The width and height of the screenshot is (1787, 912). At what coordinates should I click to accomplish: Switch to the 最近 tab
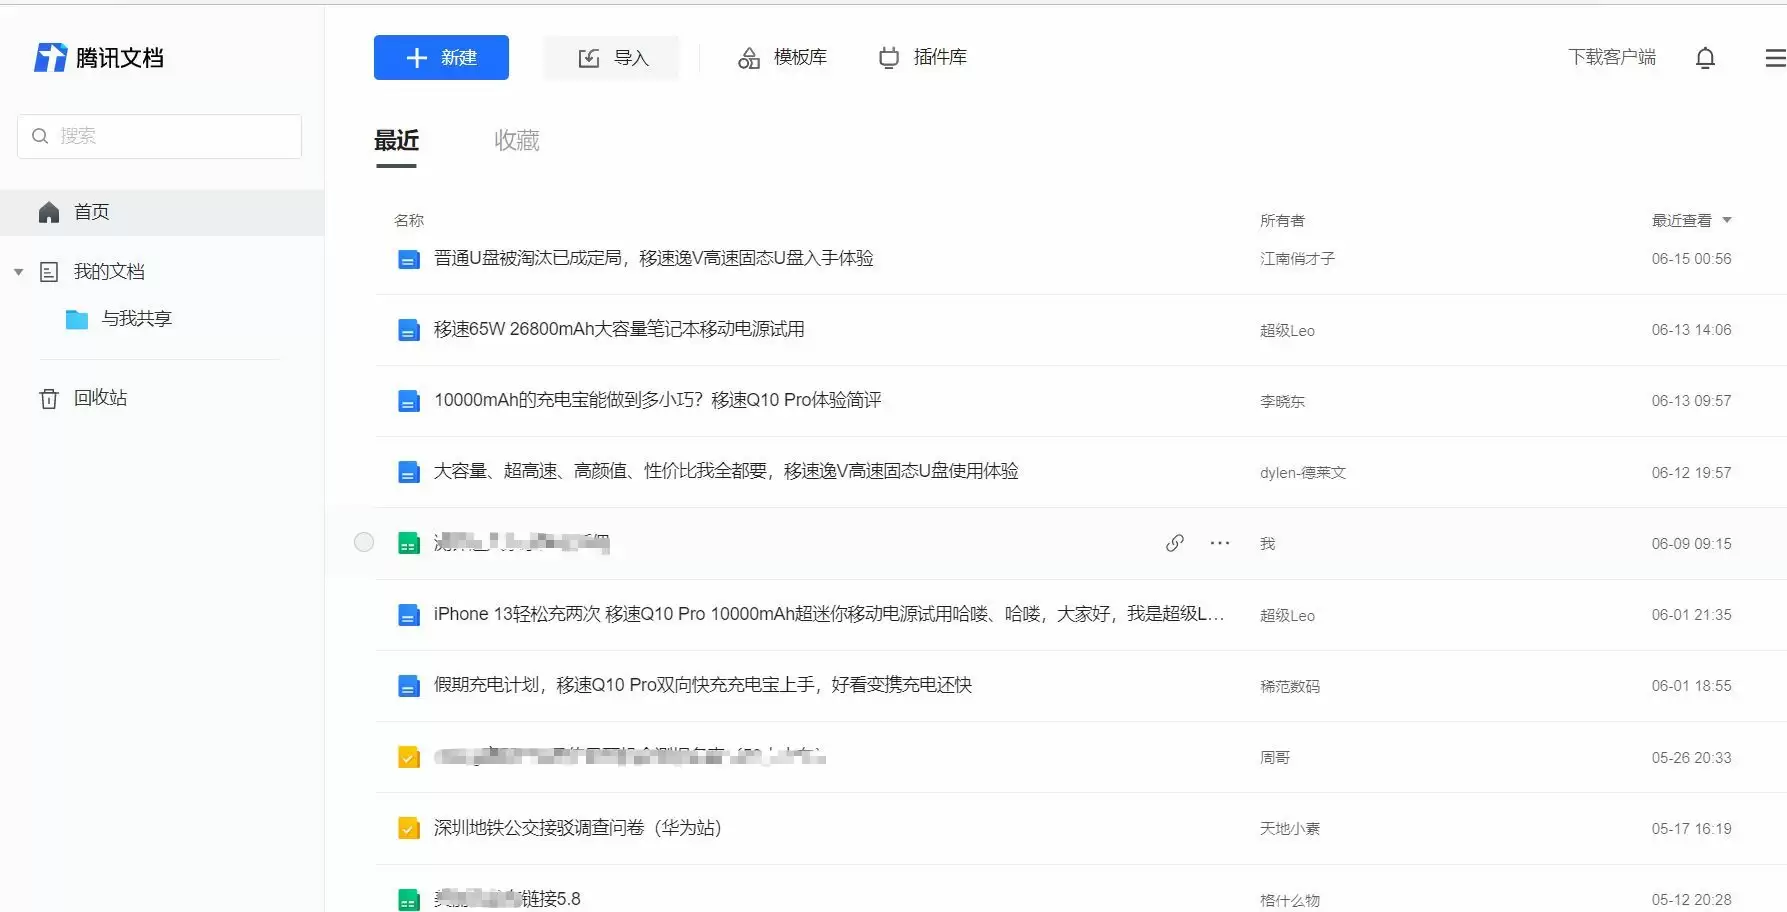tap(397, 141)
